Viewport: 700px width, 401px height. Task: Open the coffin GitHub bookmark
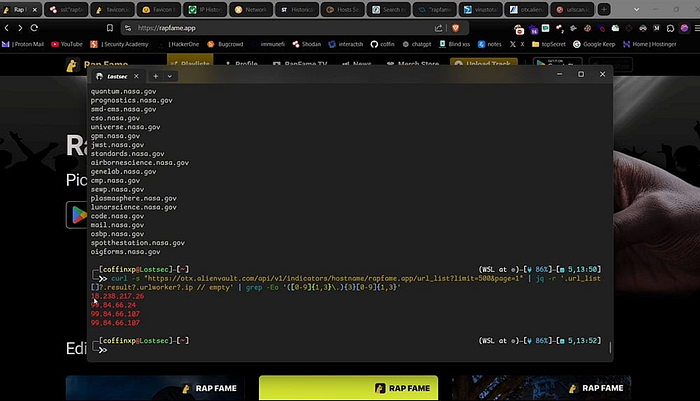coord(383,44)
